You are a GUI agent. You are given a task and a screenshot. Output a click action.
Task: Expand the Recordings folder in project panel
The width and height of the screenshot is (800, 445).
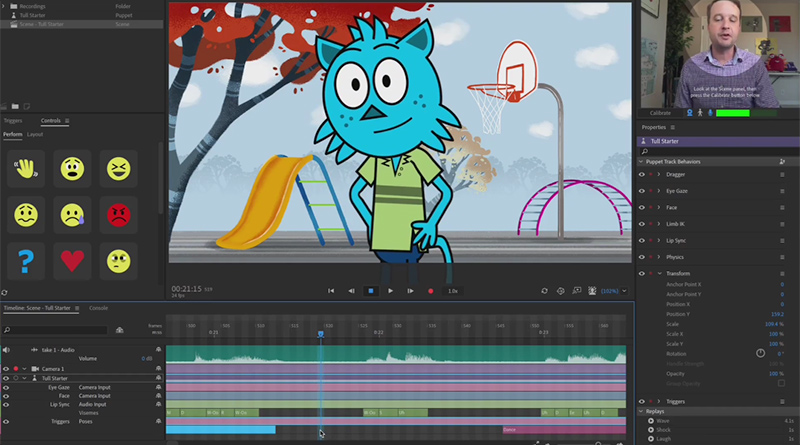pyautogui.click(x=6, y=6)
